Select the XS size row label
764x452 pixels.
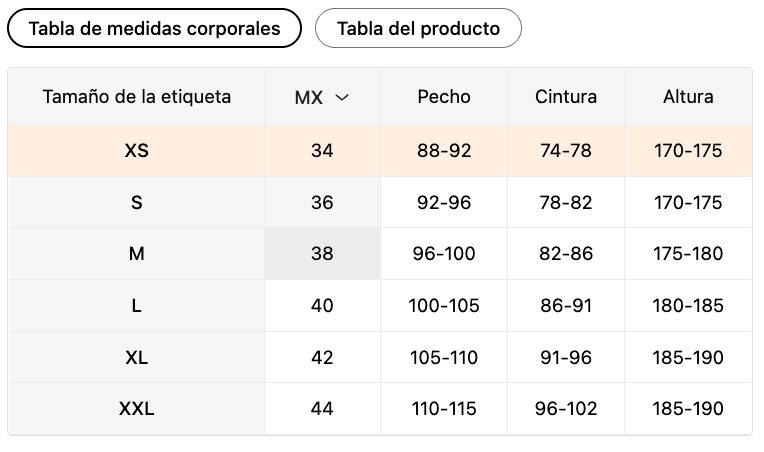(137, 151)
